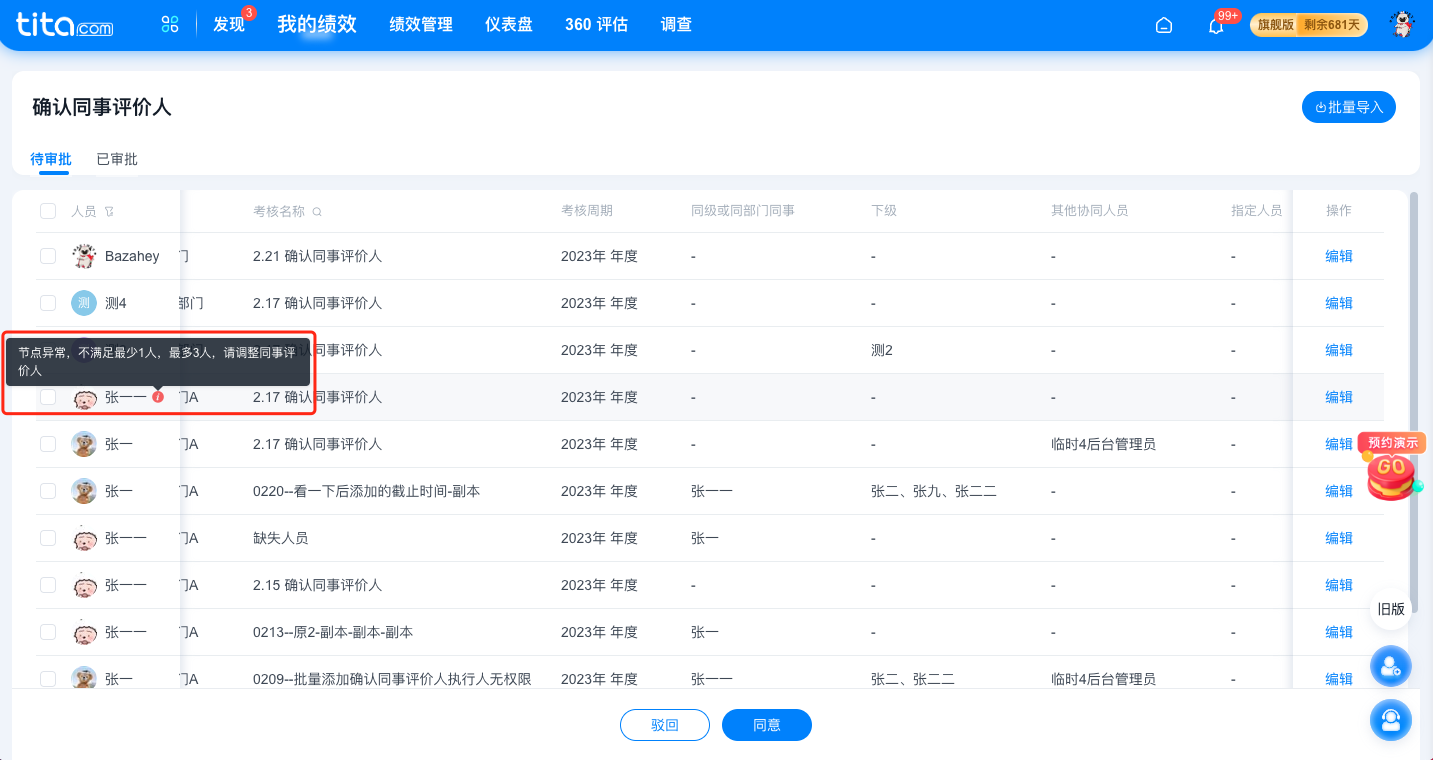Click the 下级 cell showing 测2
This screenshot has height=760, width=1433.
882,350
